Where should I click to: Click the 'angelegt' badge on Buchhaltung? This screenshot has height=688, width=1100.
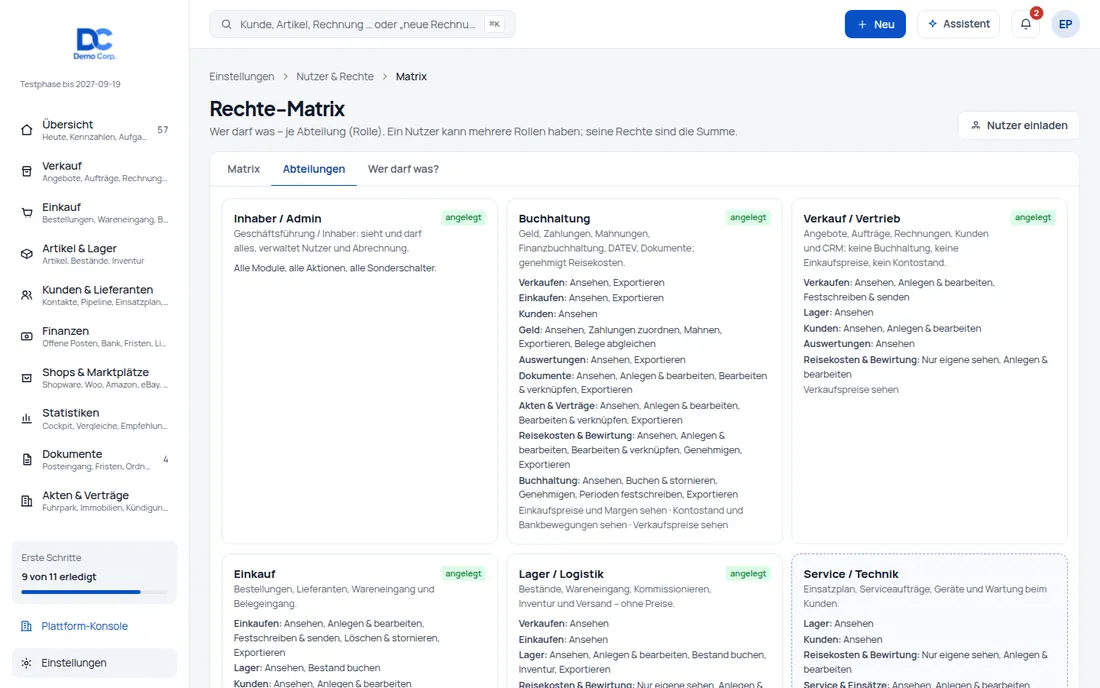[748, 217]
